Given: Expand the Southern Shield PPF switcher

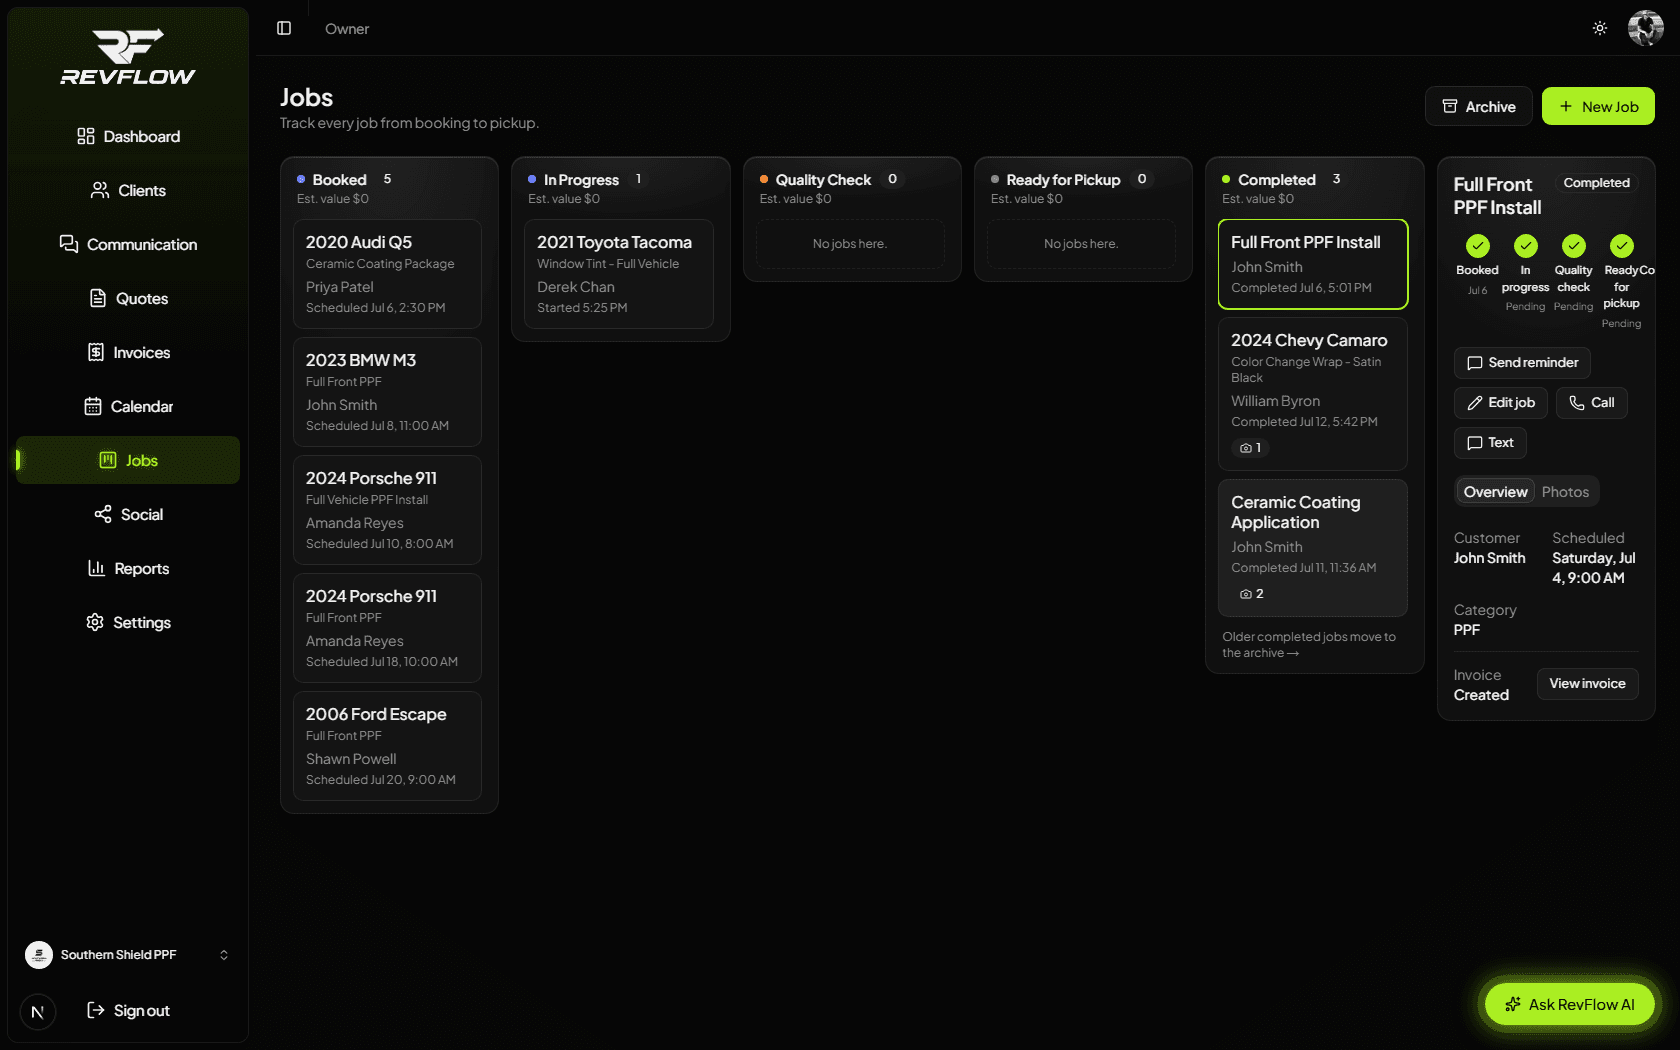Looking at the screenshot, I should point(128,955).
